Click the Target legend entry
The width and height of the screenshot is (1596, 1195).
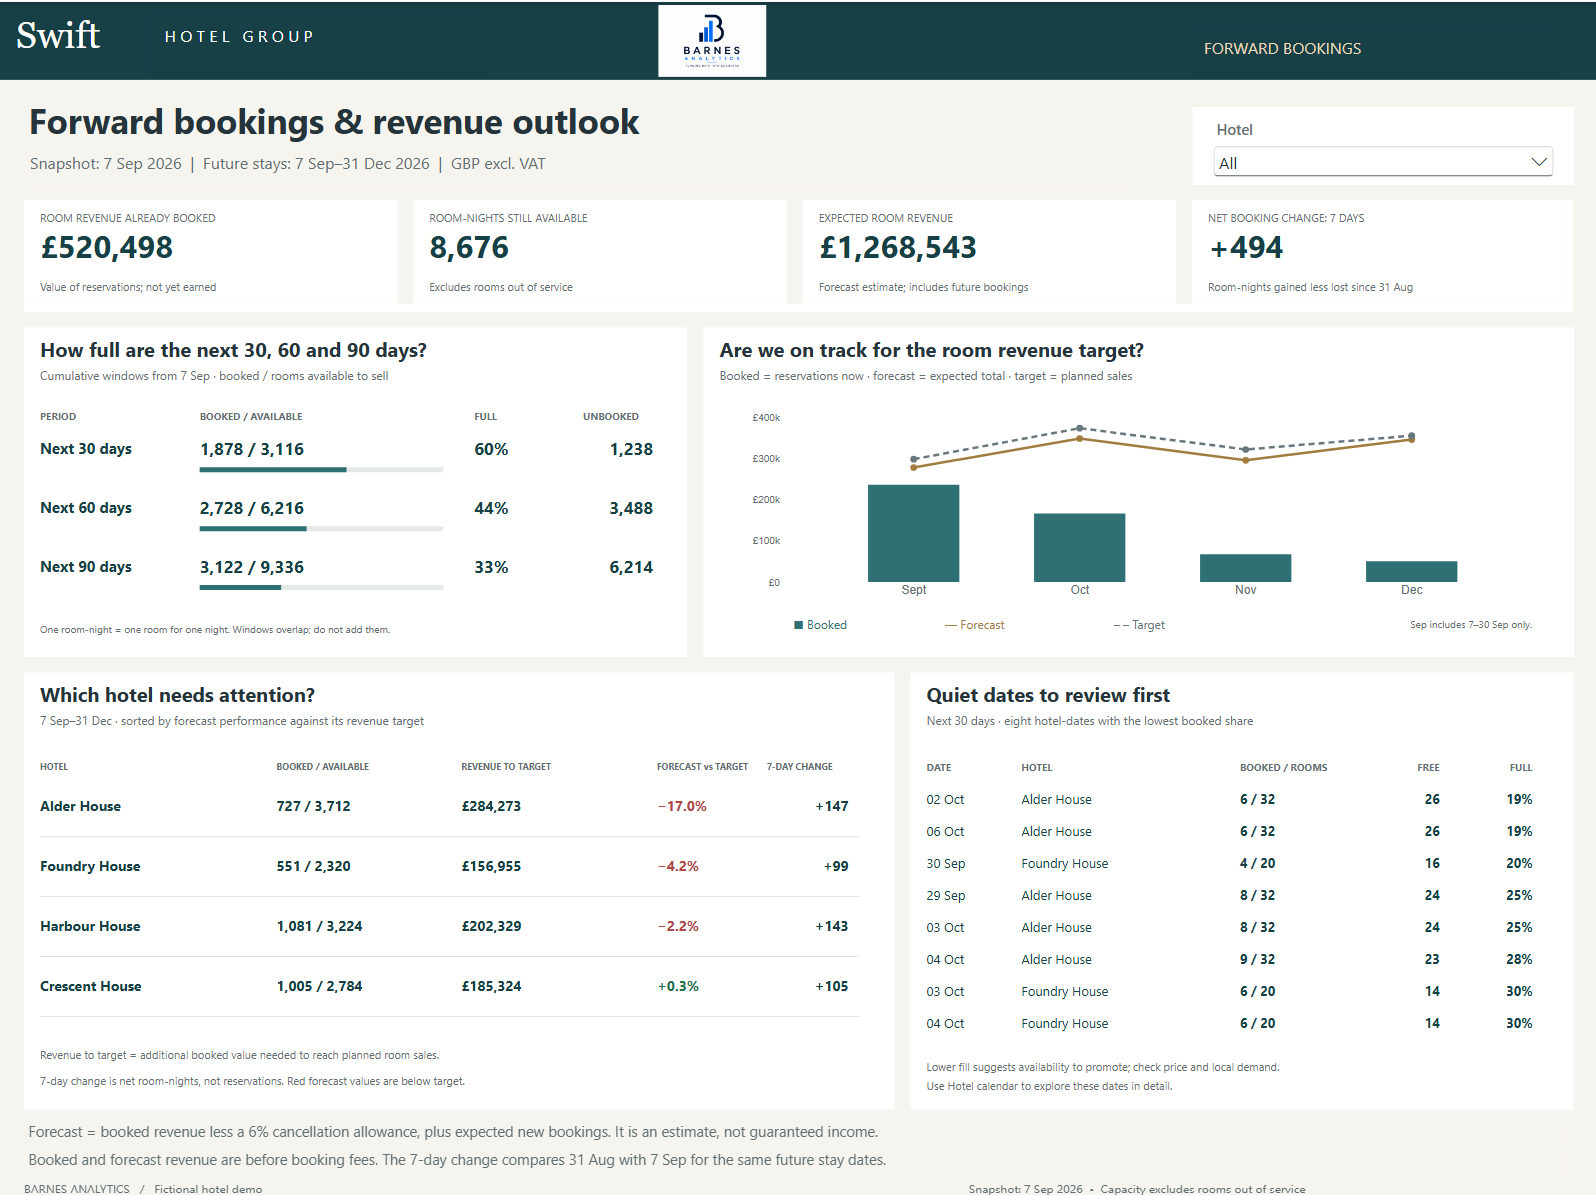(x=1139, y=625)
